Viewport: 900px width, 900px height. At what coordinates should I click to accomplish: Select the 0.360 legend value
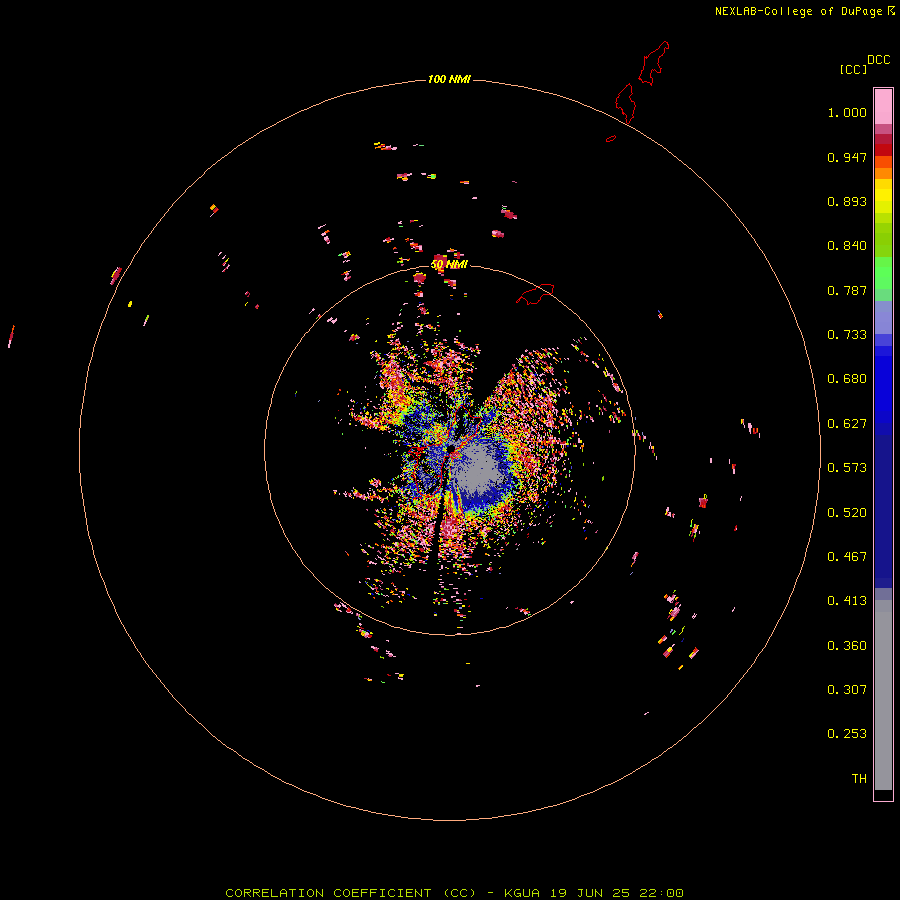847,646
